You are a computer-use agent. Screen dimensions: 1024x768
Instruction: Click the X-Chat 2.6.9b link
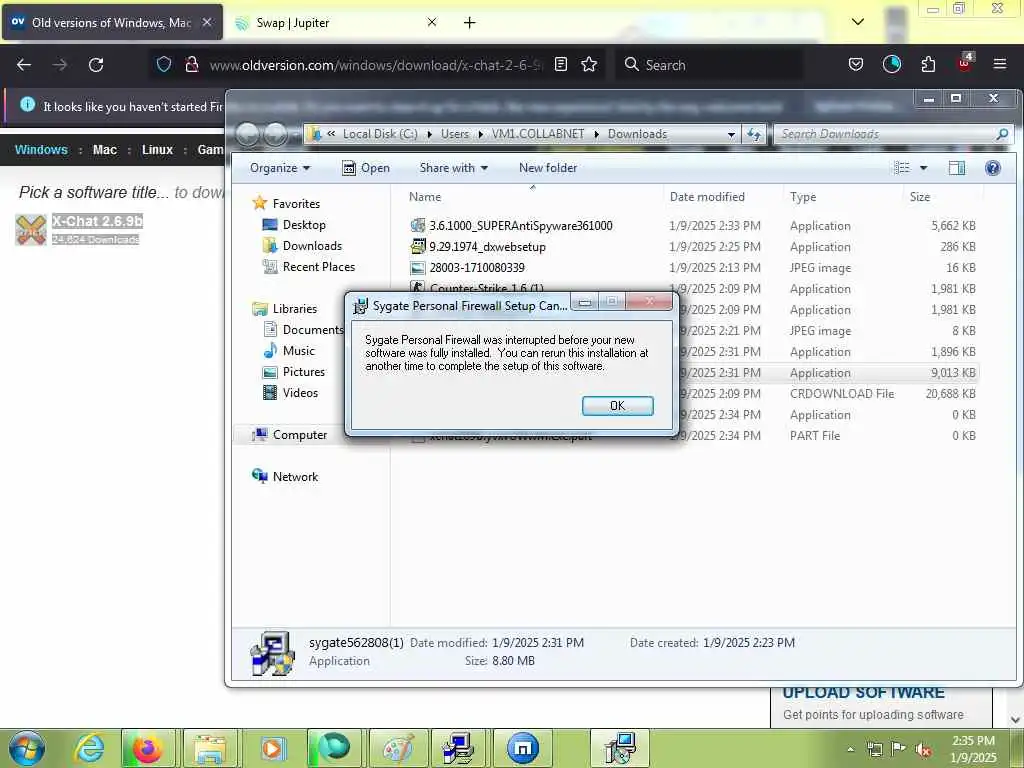97,221
